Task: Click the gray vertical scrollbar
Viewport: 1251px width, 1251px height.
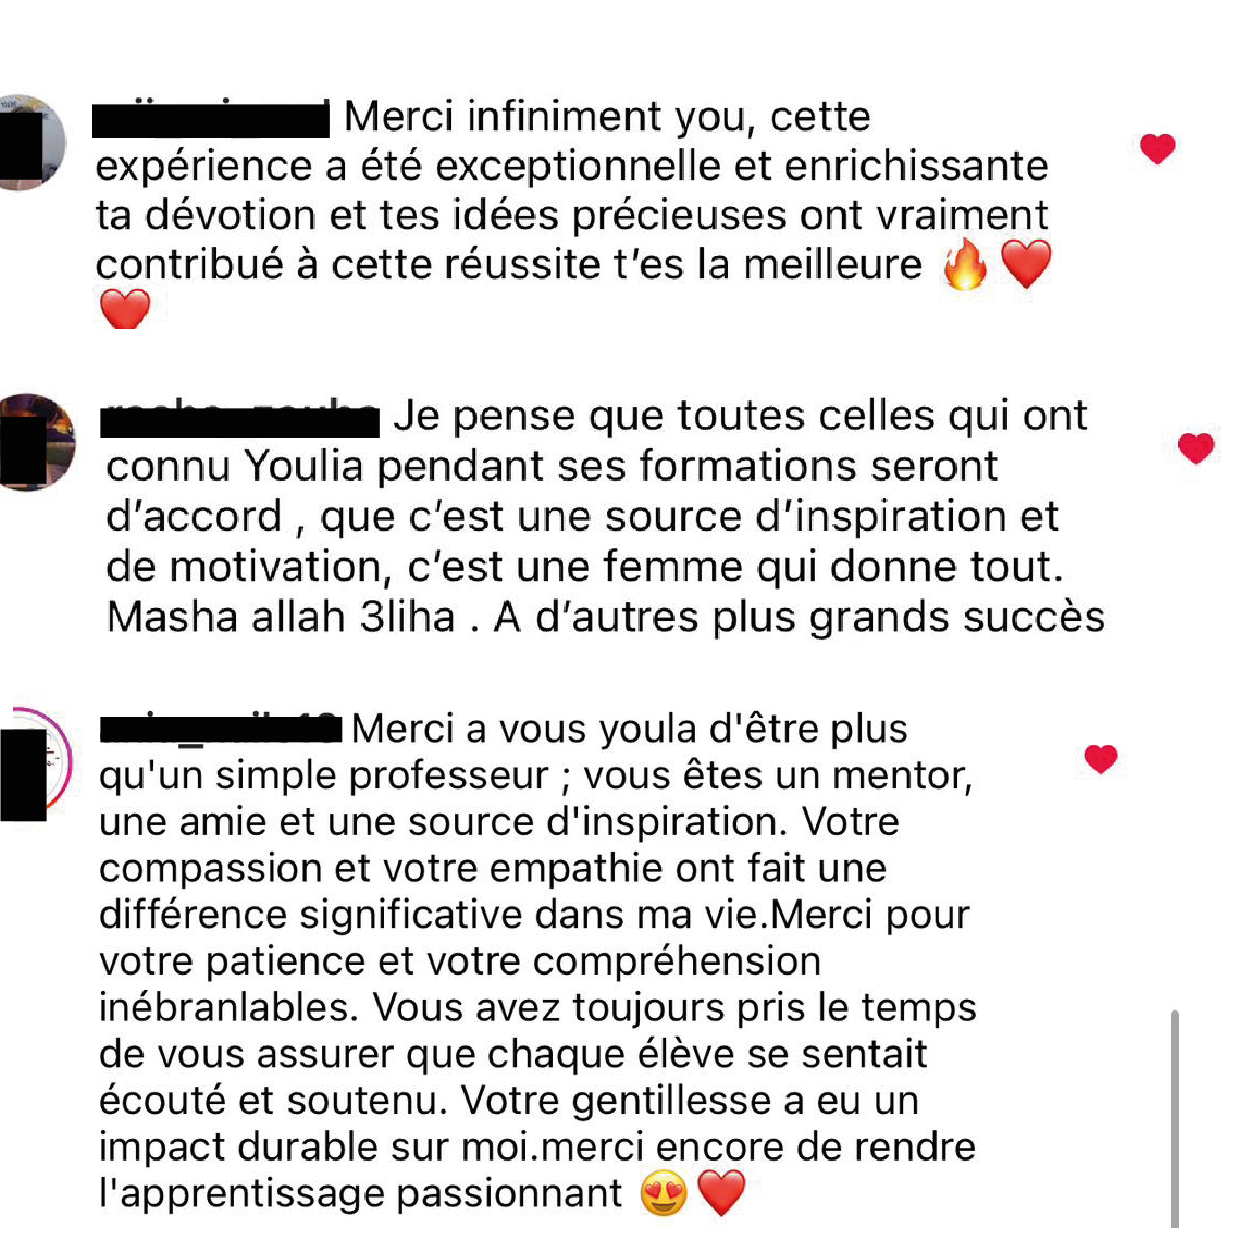Action: [x=1174, y=1118]
